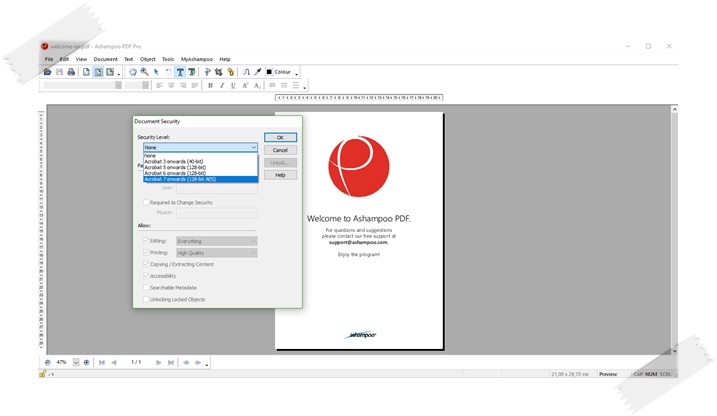Click the dialog Help button

click(x=280, y=175)
